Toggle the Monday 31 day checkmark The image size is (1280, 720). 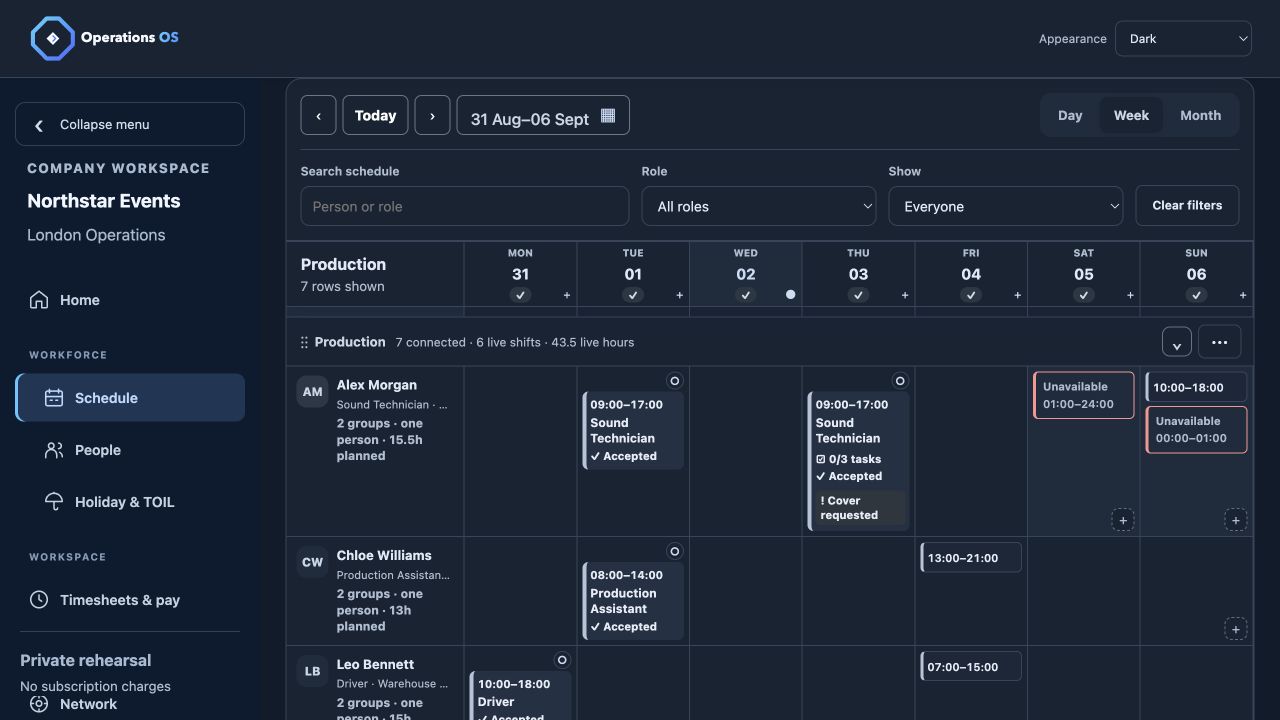pyautogui.click(x=520, y=295)
